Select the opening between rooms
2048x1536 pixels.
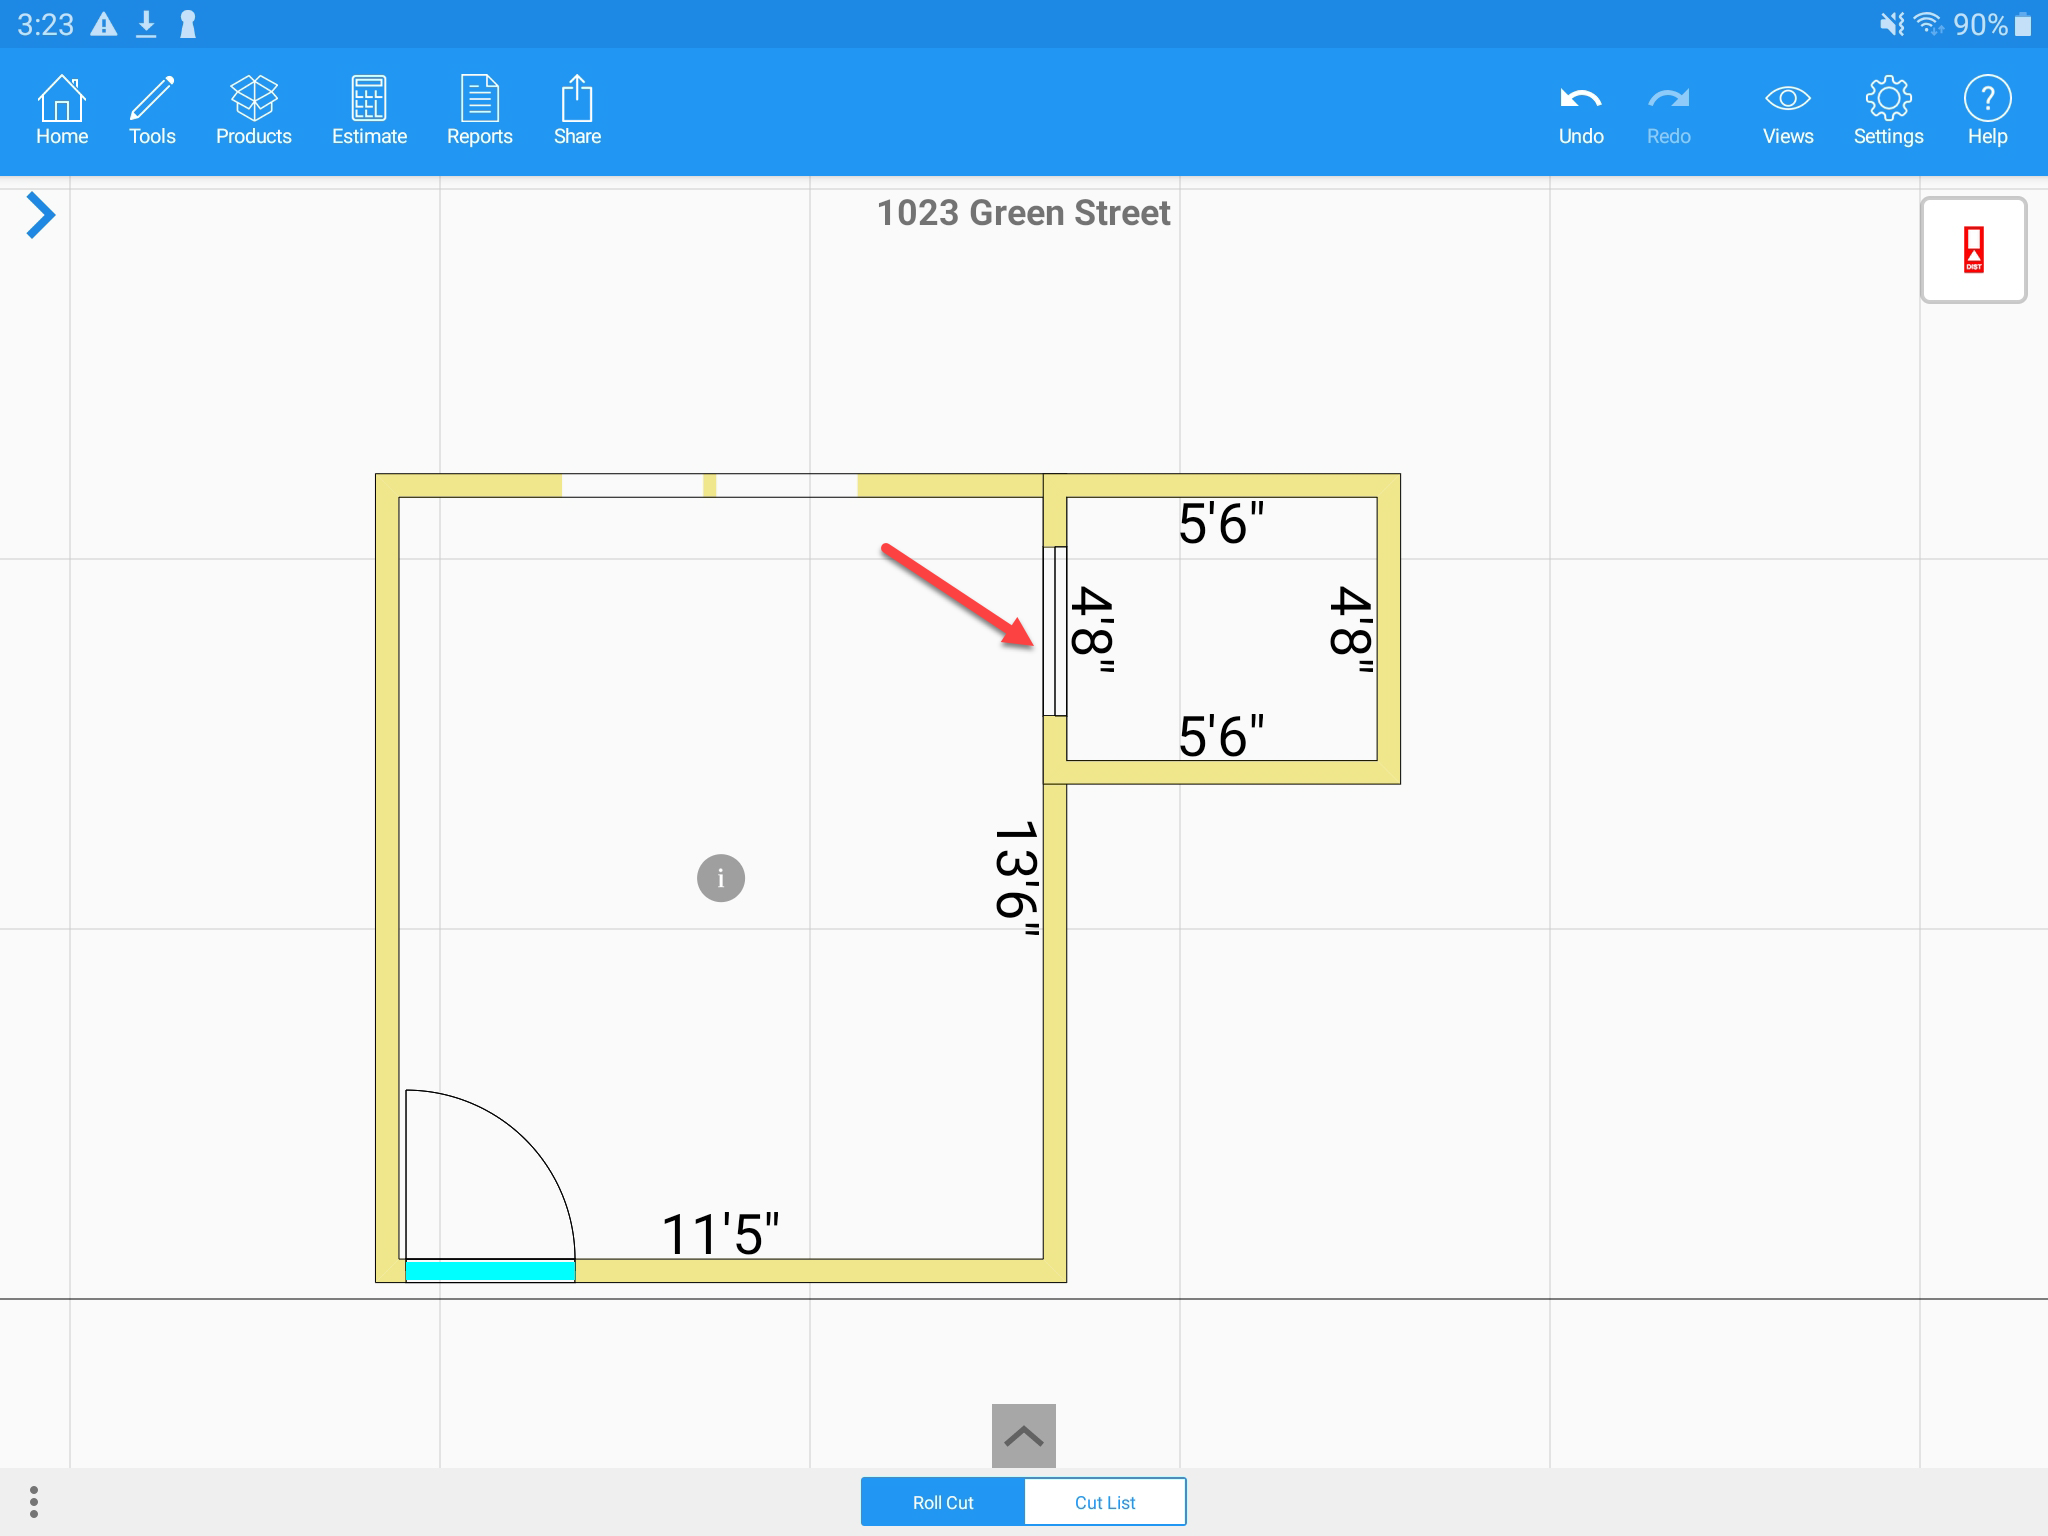1055,631
